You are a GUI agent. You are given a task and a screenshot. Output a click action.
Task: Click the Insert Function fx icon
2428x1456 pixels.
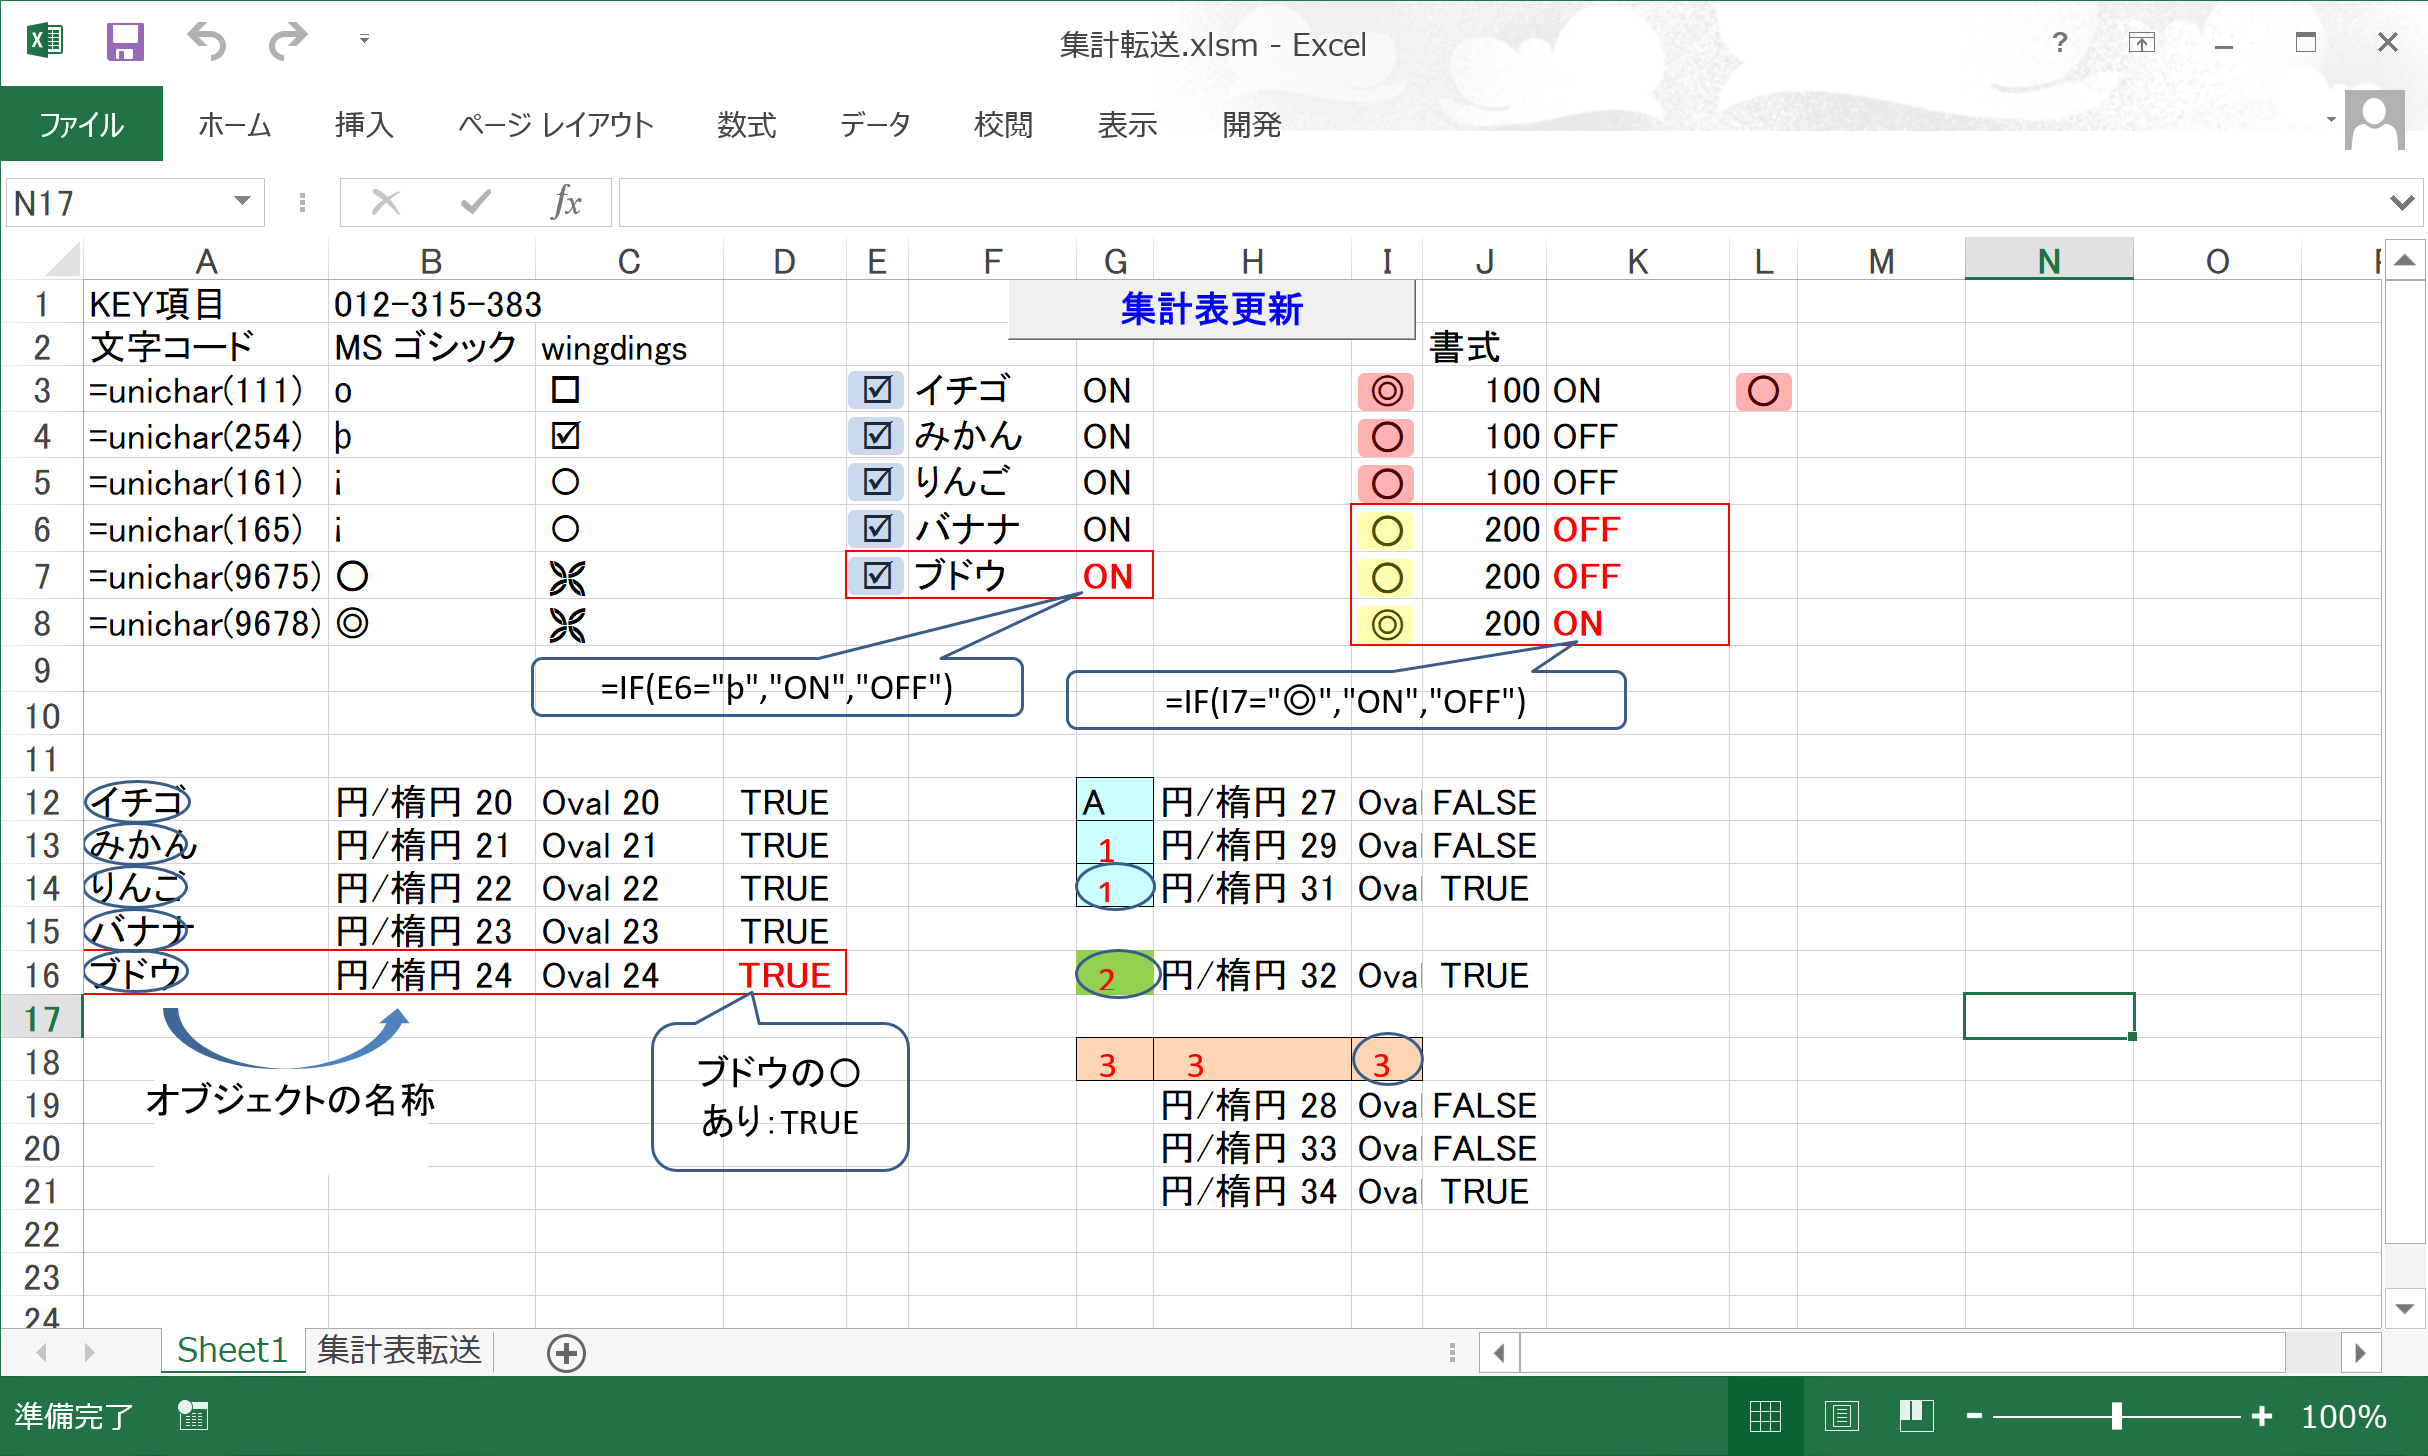pos(566,203)
